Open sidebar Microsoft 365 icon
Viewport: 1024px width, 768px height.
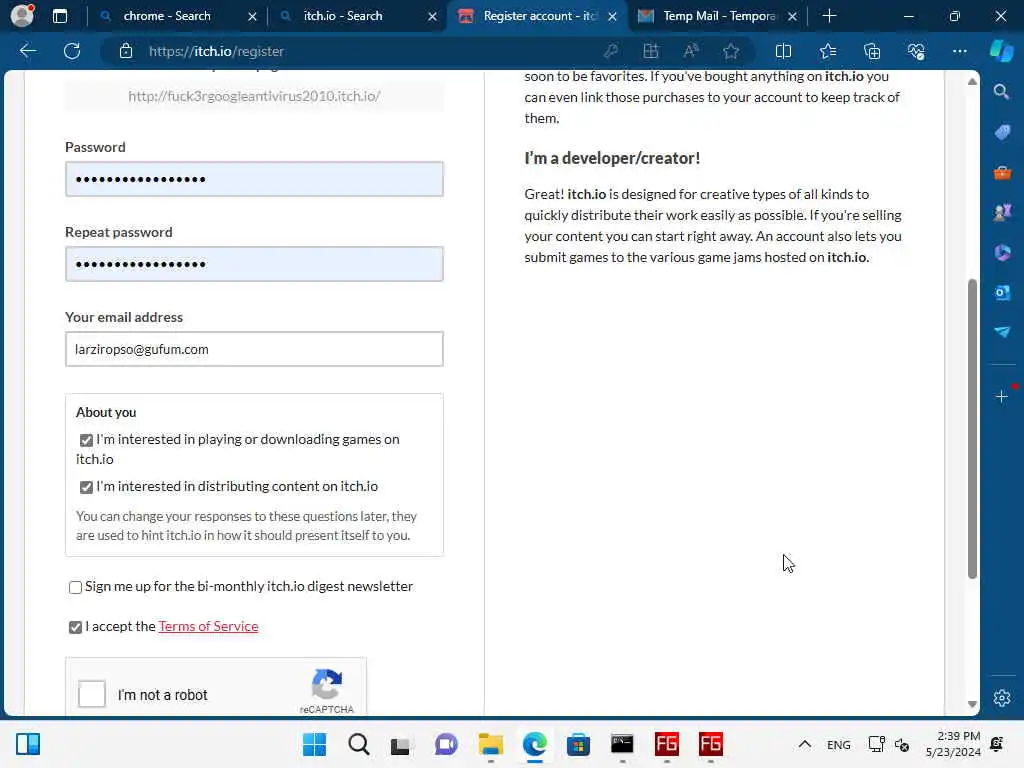[1002, 252]
